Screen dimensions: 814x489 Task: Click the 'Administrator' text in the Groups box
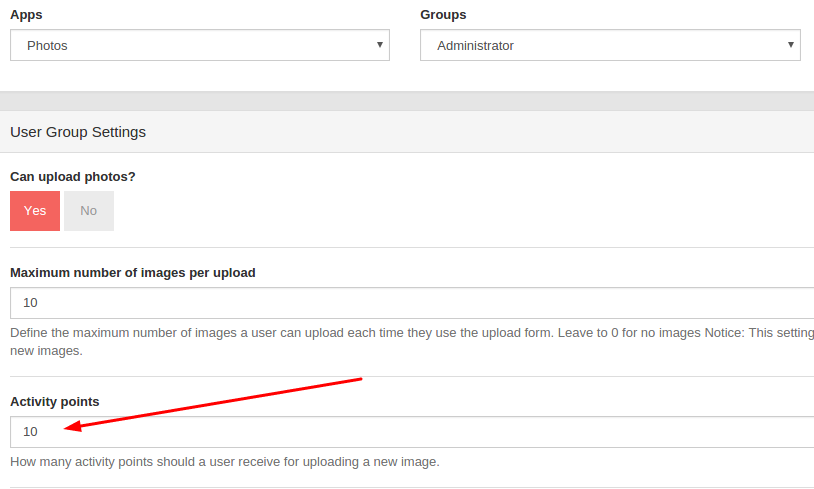pos(476,46)
